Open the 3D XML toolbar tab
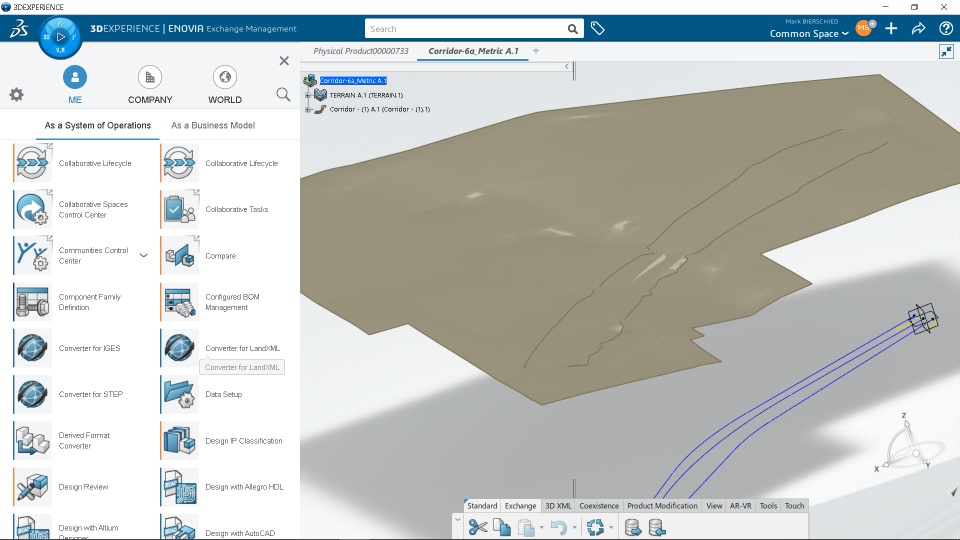The image size is (960, 540). (x=558, y=506)
